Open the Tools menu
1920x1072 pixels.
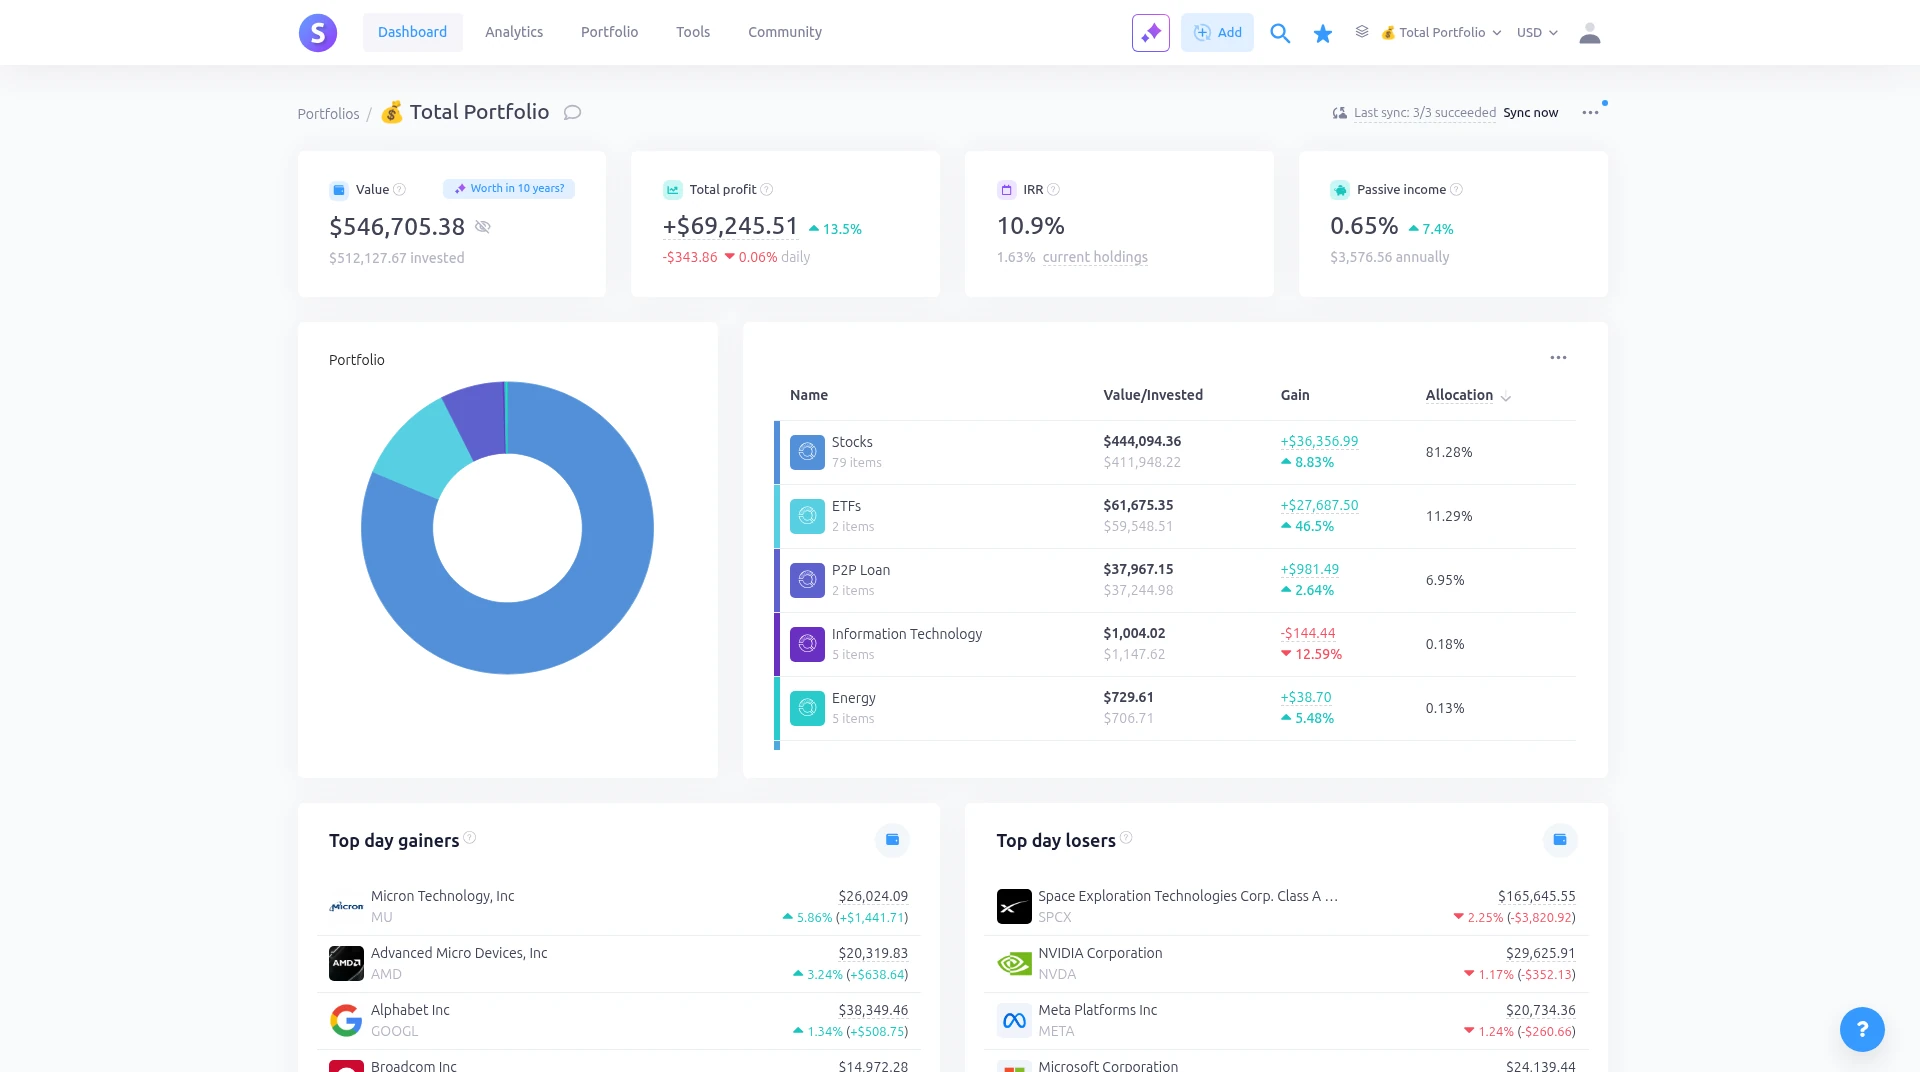693,32
